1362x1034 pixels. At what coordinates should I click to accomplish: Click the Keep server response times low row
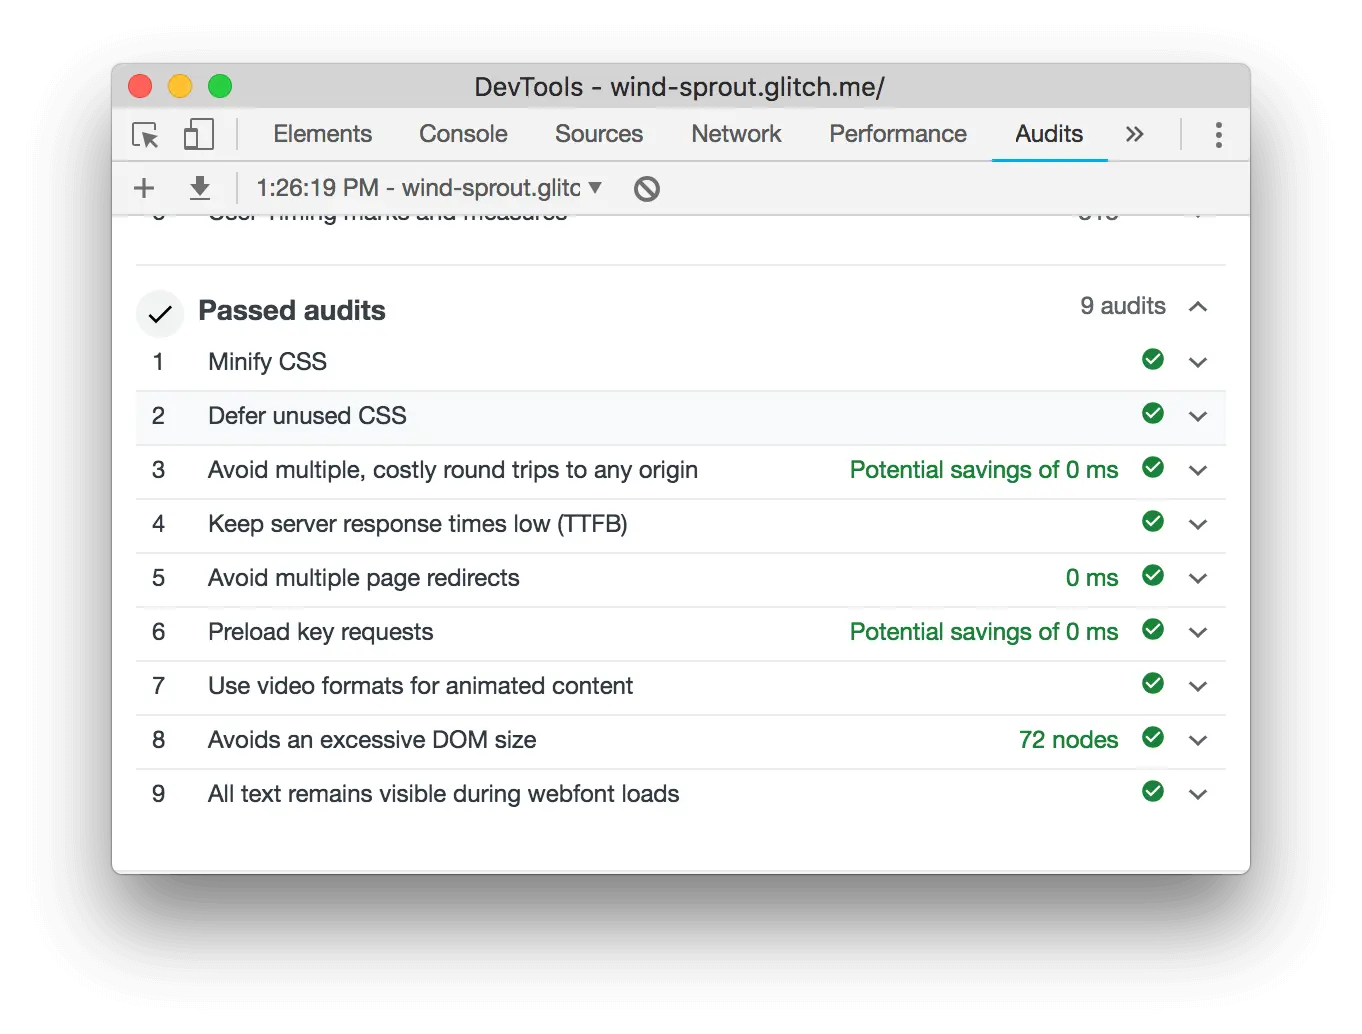(x=417, y=524)
